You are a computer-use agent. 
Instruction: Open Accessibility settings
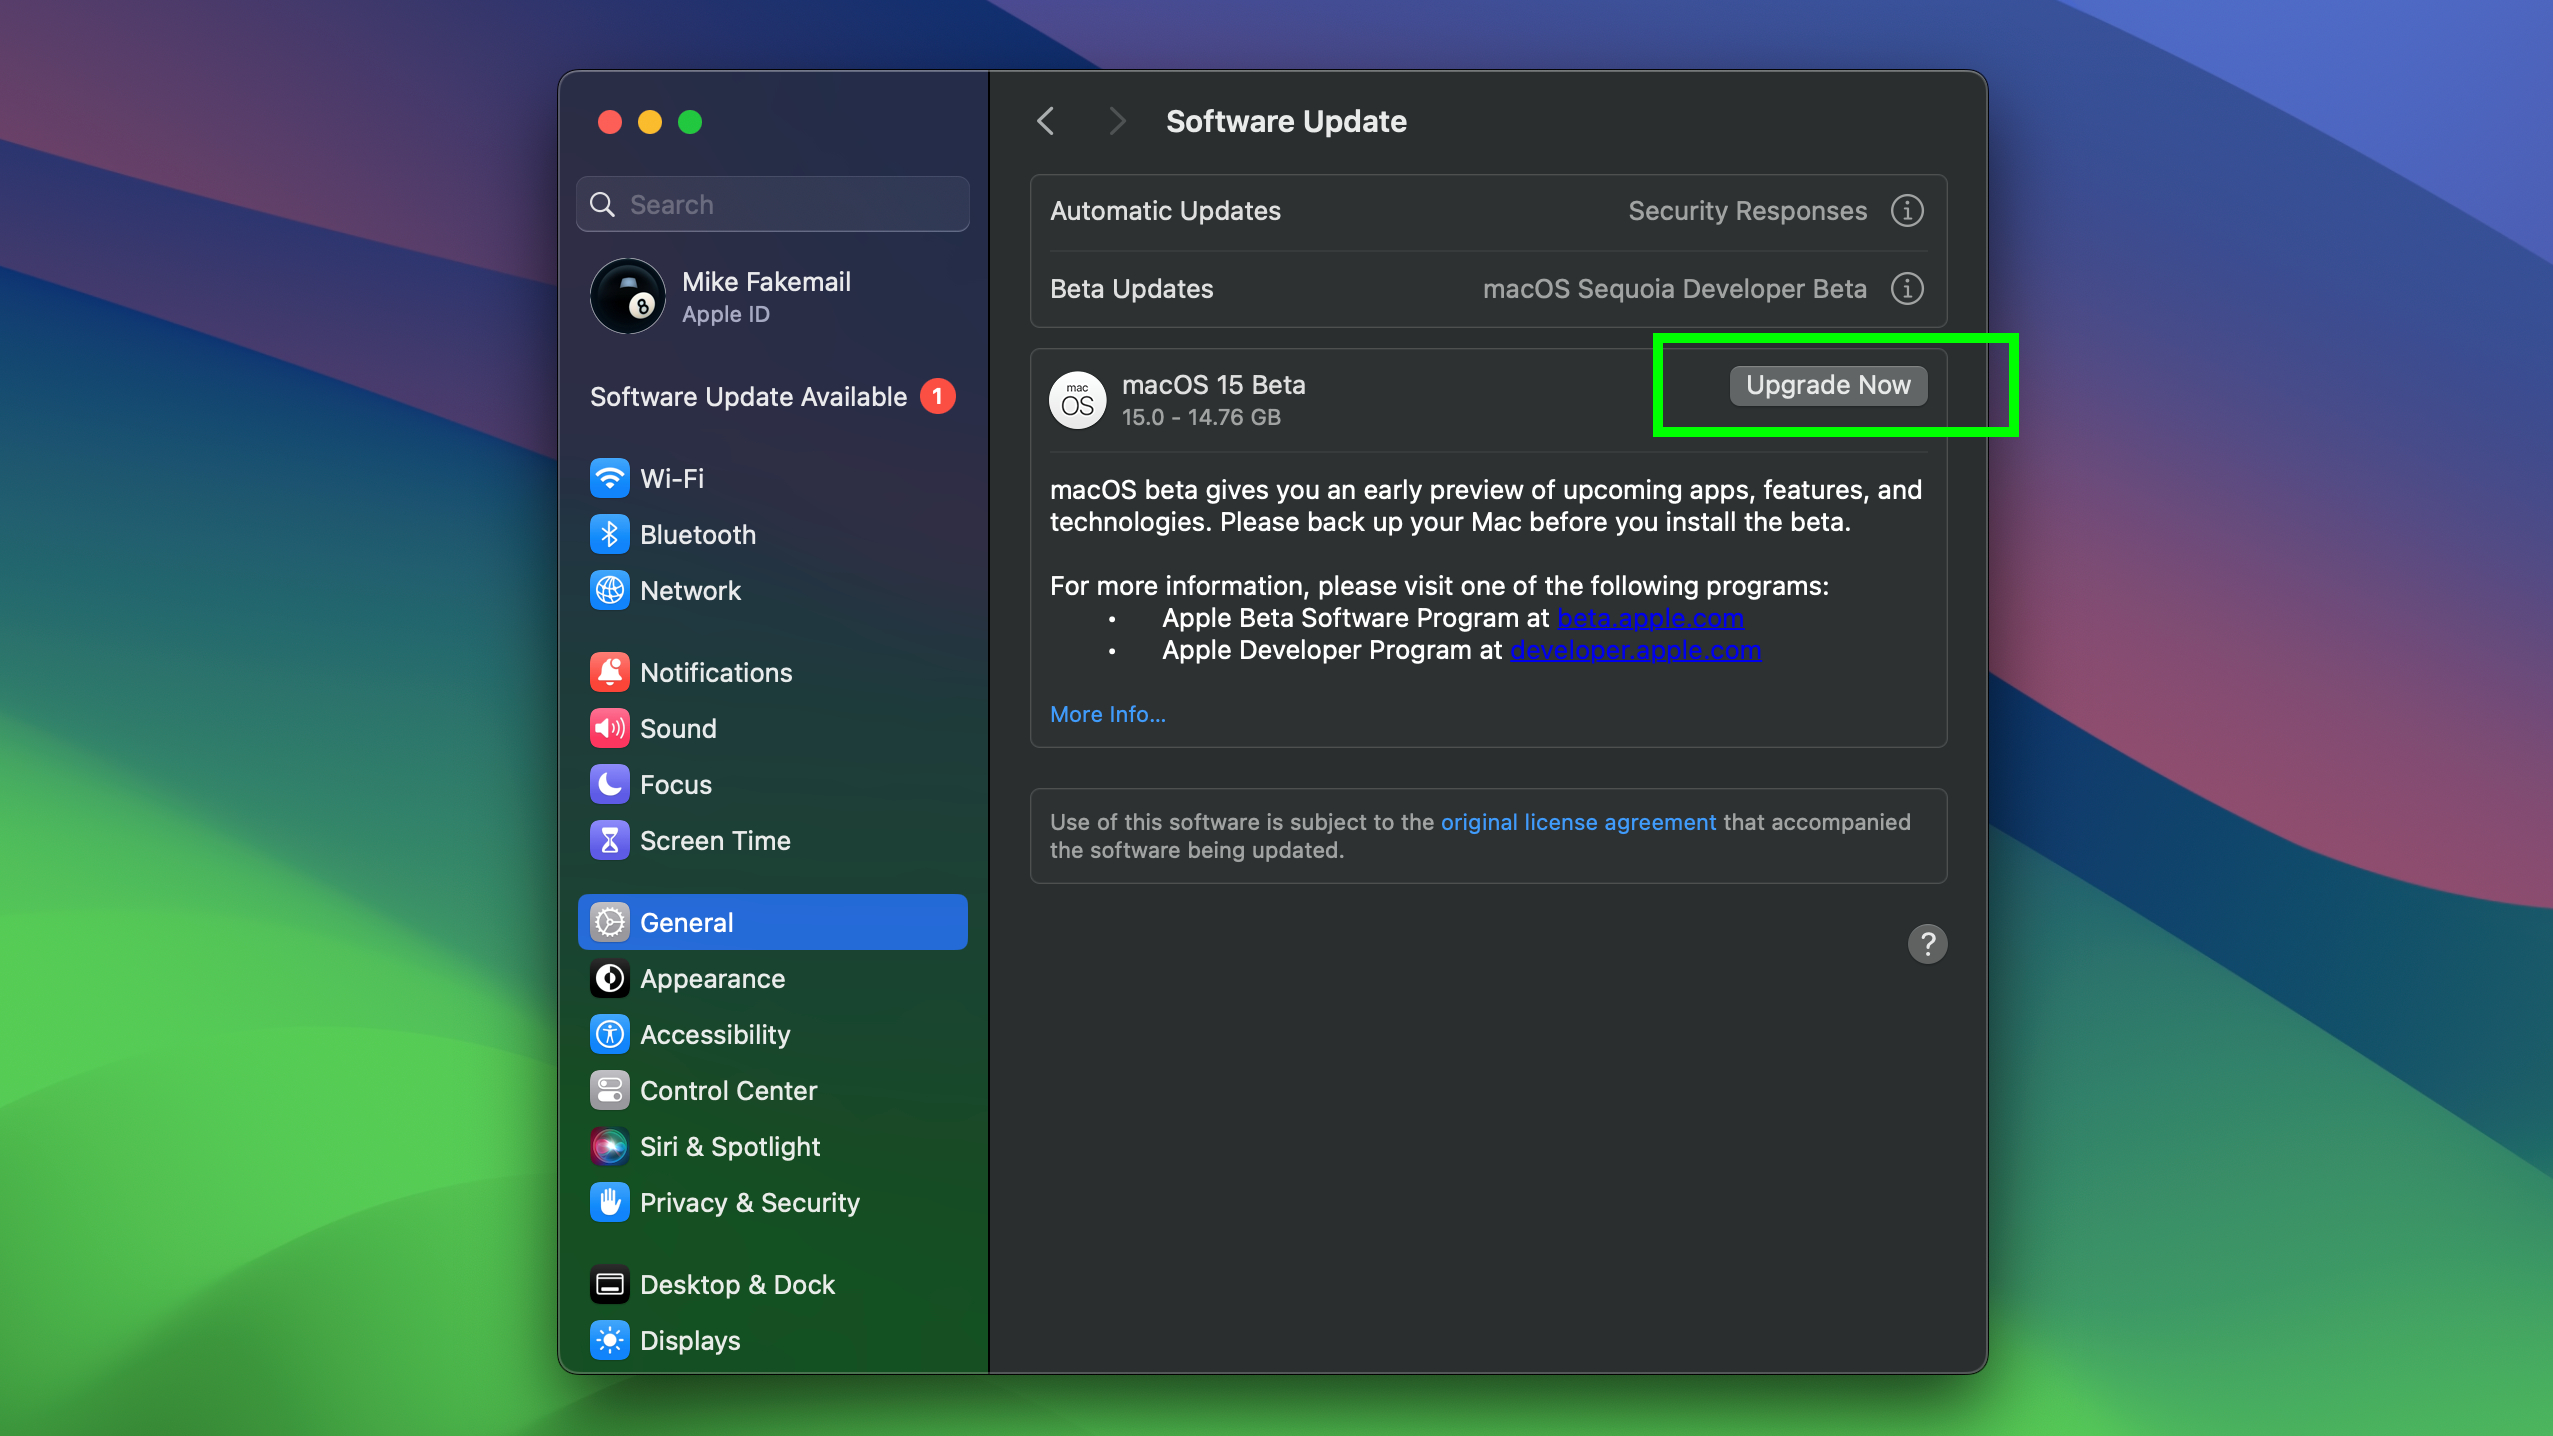[714, 1034]
